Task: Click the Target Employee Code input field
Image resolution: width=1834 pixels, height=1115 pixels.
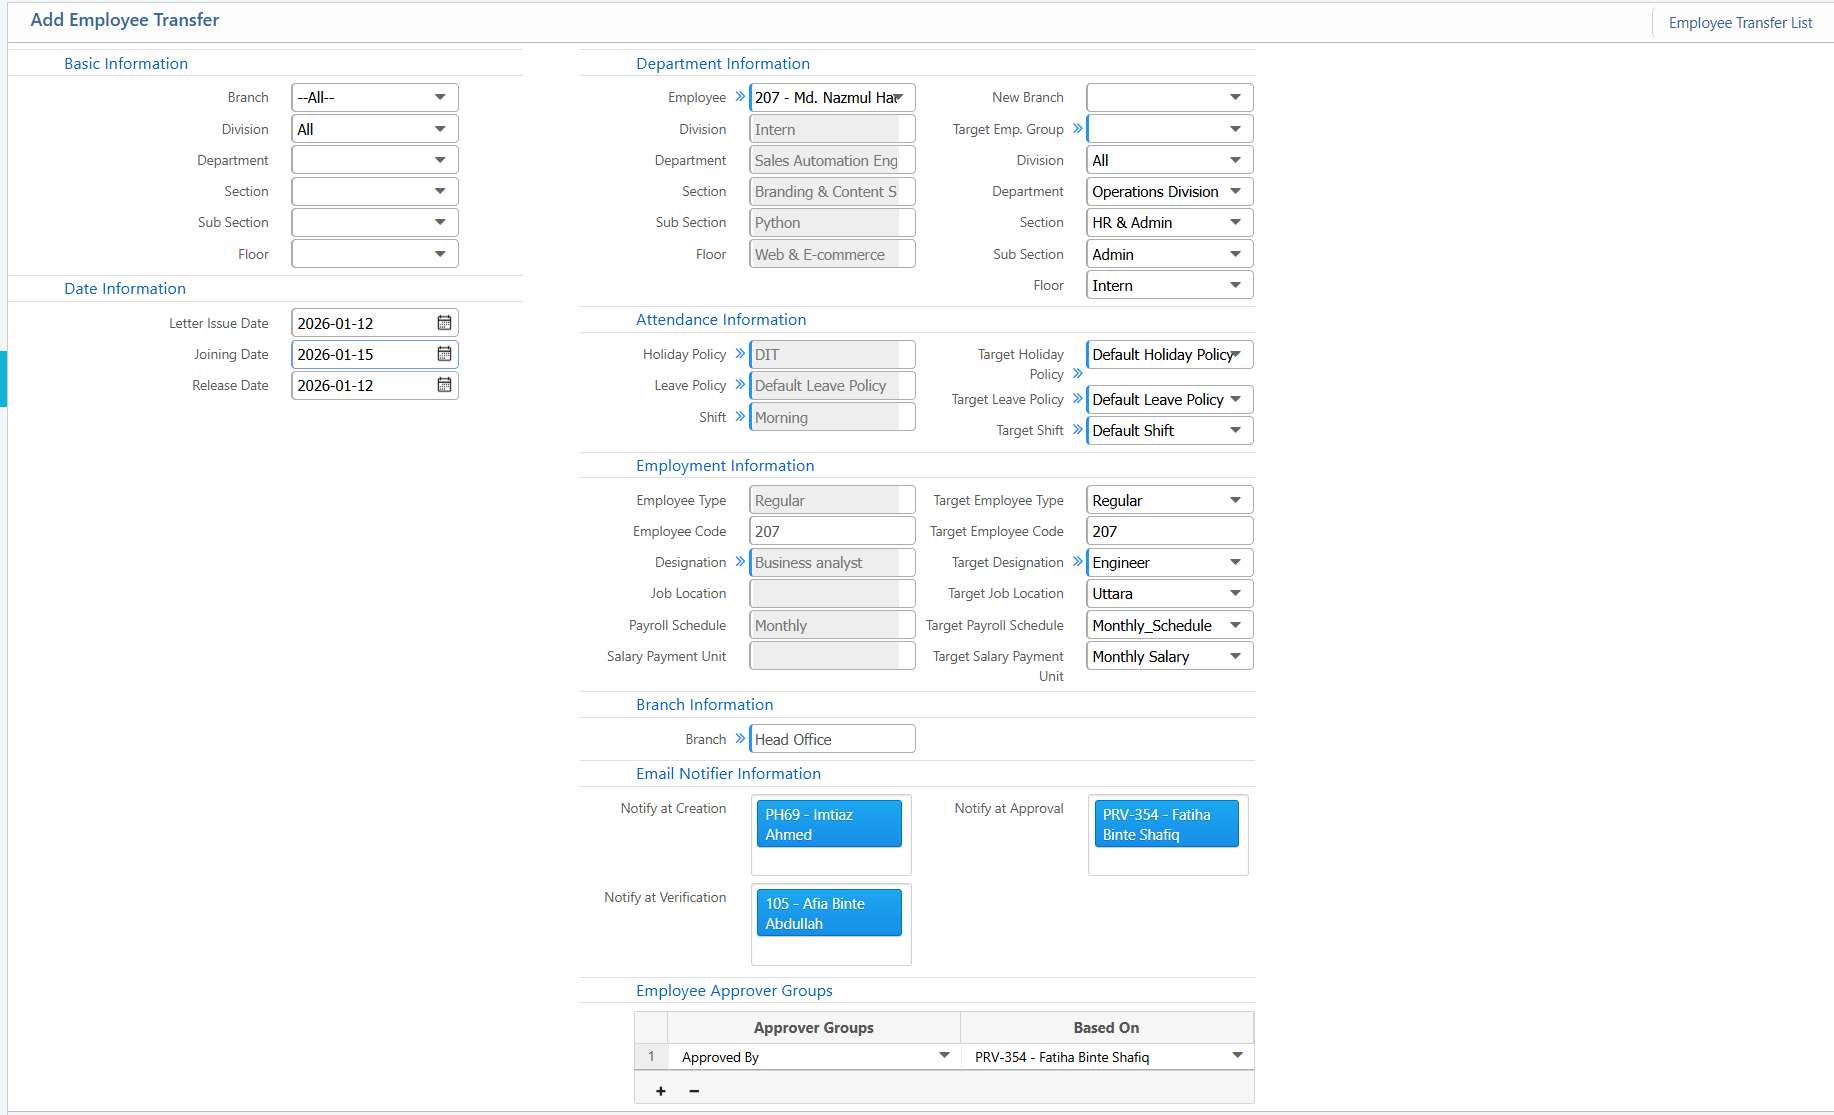Action: (x=1168, y=531)
